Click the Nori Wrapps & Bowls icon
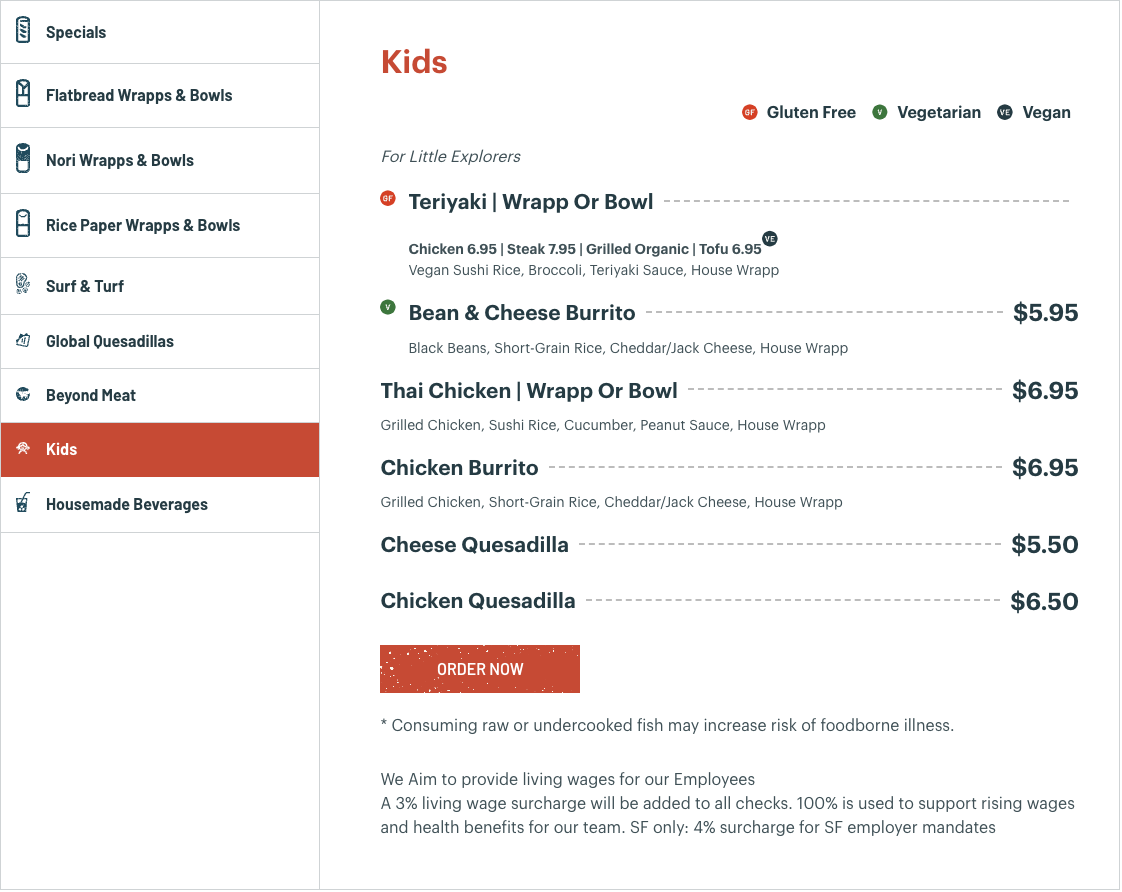Viewport: 1122px width, 892px height. pos(23,160)
